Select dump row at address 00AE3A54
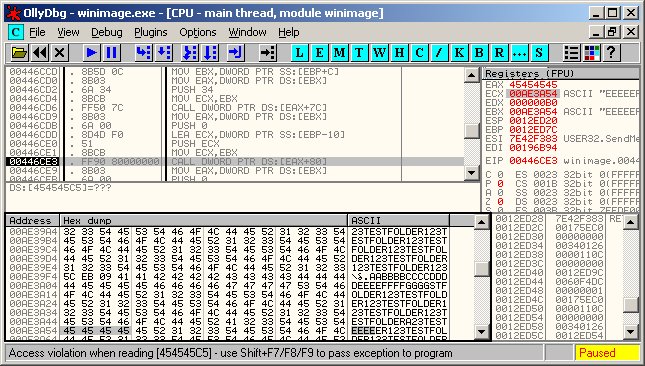The width and height of the screenshot is (645, 366). (x=228, y=330)
